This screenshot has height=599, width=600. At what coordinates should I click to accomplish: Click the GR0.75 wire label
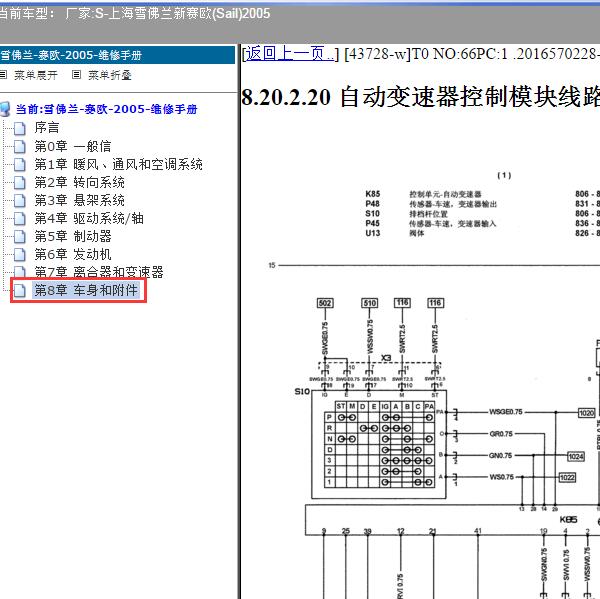pos(501,434)
